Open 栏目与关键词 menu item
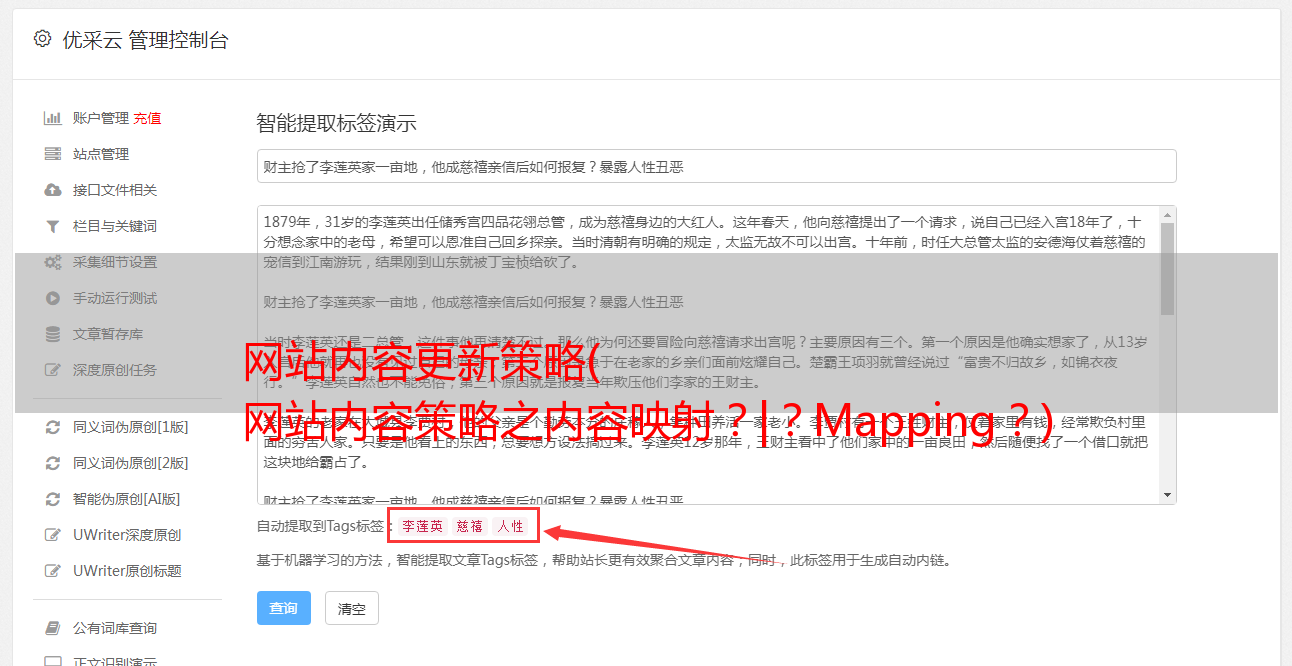 click(115, 226)
